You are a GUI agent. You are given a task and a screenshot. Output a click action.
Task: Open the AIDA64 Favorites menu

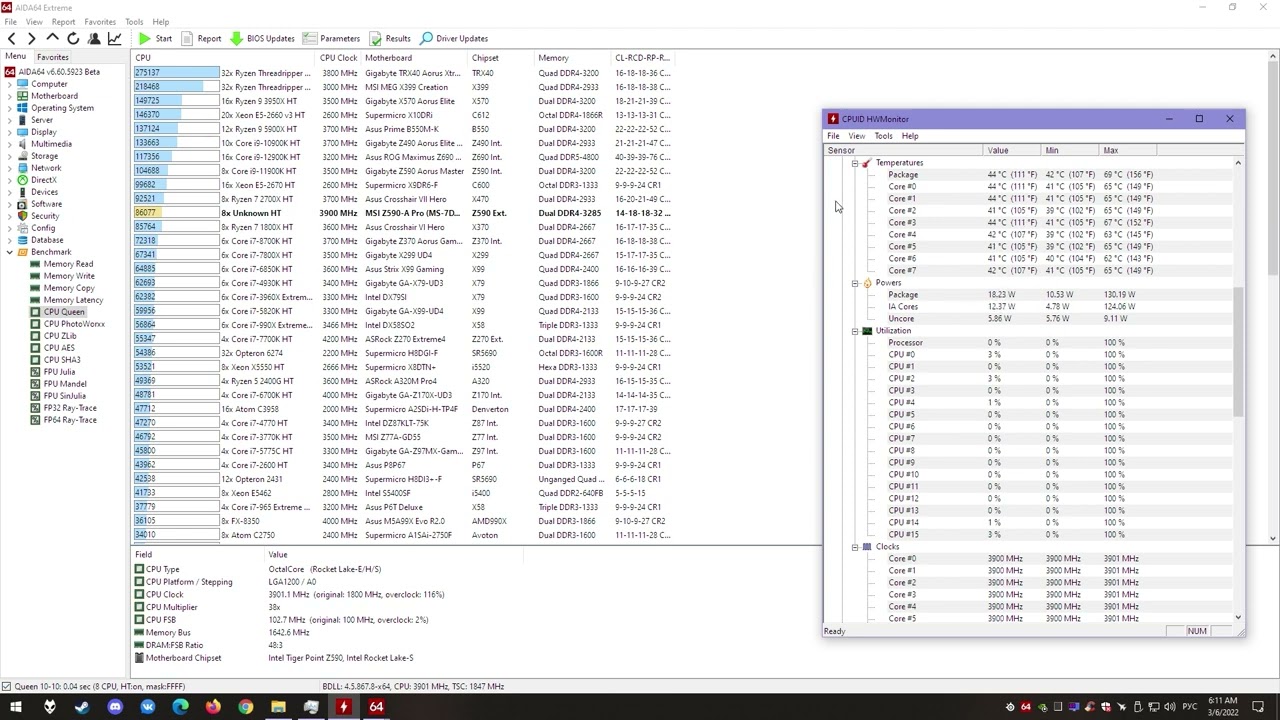click(100, 21)
